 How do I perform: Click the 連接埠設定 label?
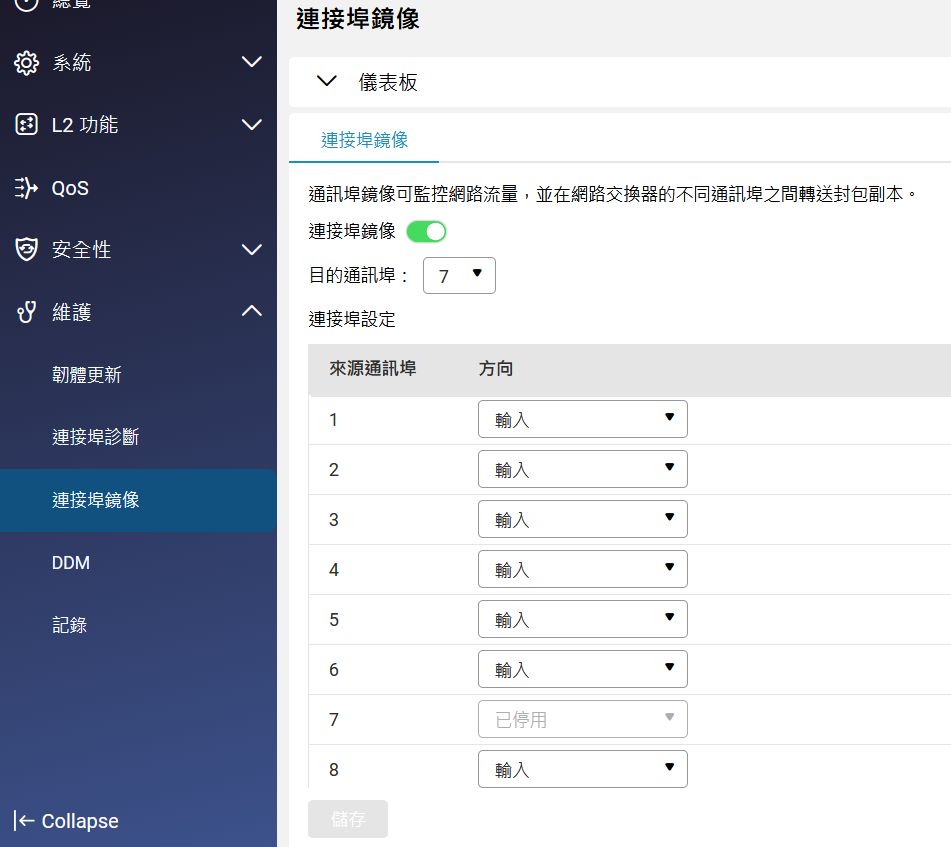coord(352,319)
